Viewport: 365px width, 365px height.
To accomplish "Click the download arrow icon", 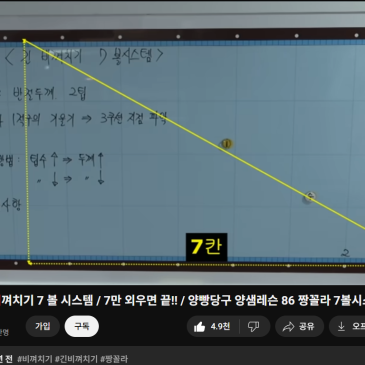I will [x=341, y=327].
